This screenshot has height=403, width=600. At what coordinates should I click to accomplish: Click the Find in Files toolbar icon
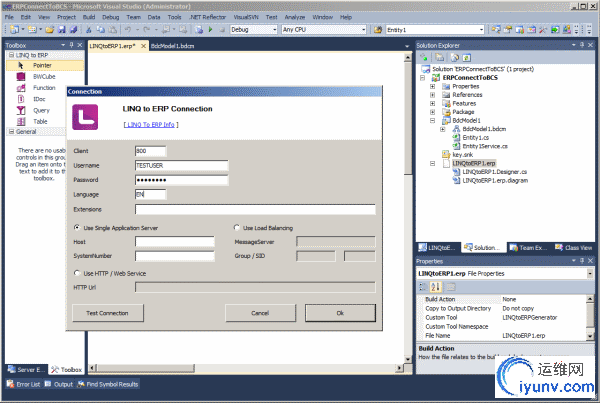click(x=378, y=29)
